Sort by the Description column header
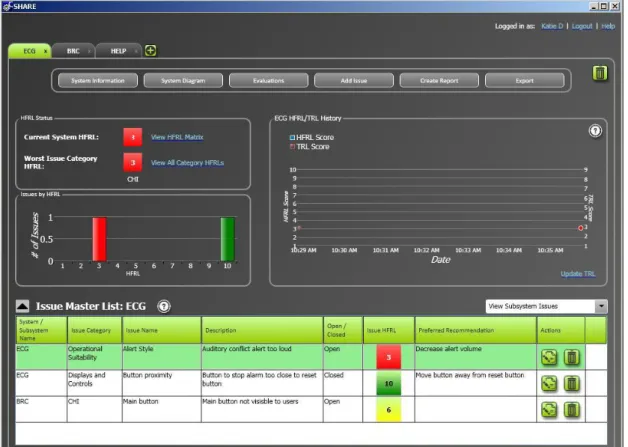 click(x=262, y=330)
